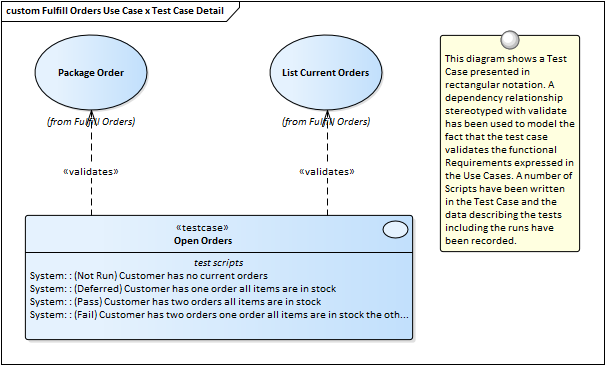Select the Not Run test script line
Screen dimensions: 605x365
tap(149, 276)
